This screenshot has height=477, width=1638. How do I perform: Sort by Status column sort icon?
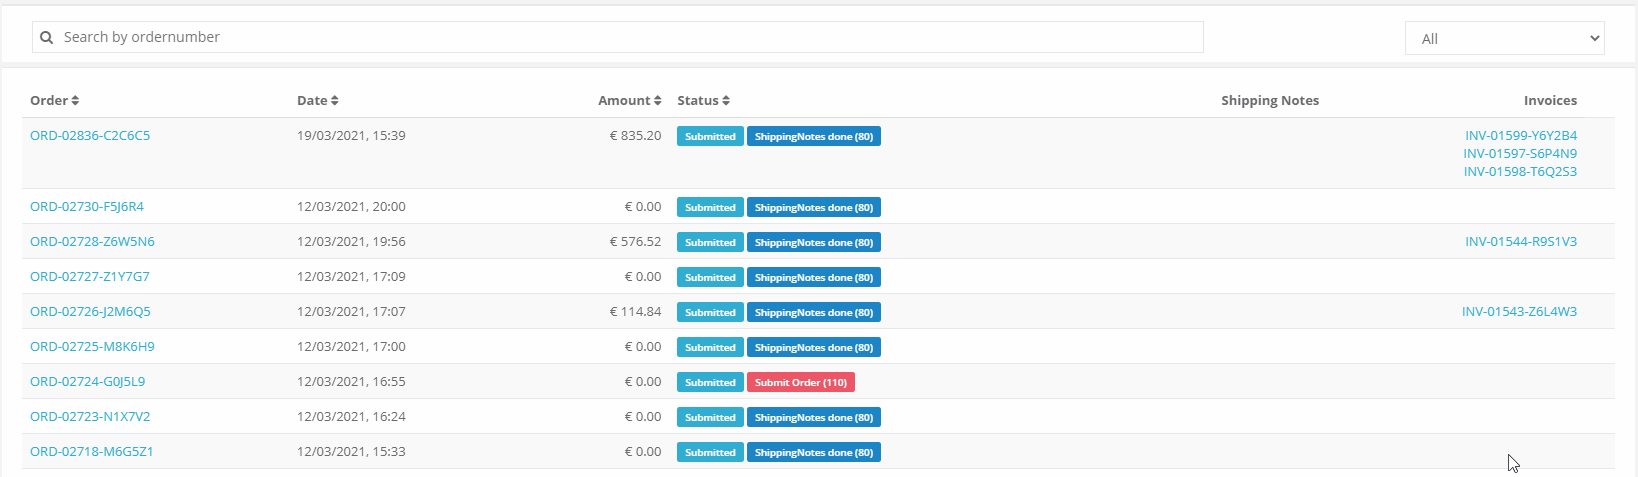click(726, 101)
